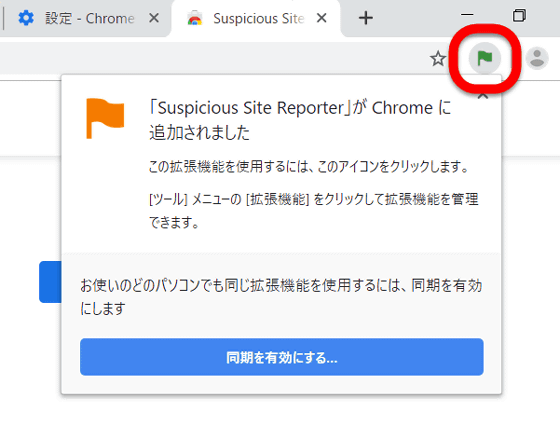Viewport: 560px width, 439px height.
Task: Click the 同期を有効にします description text
Action: [281, 297]
